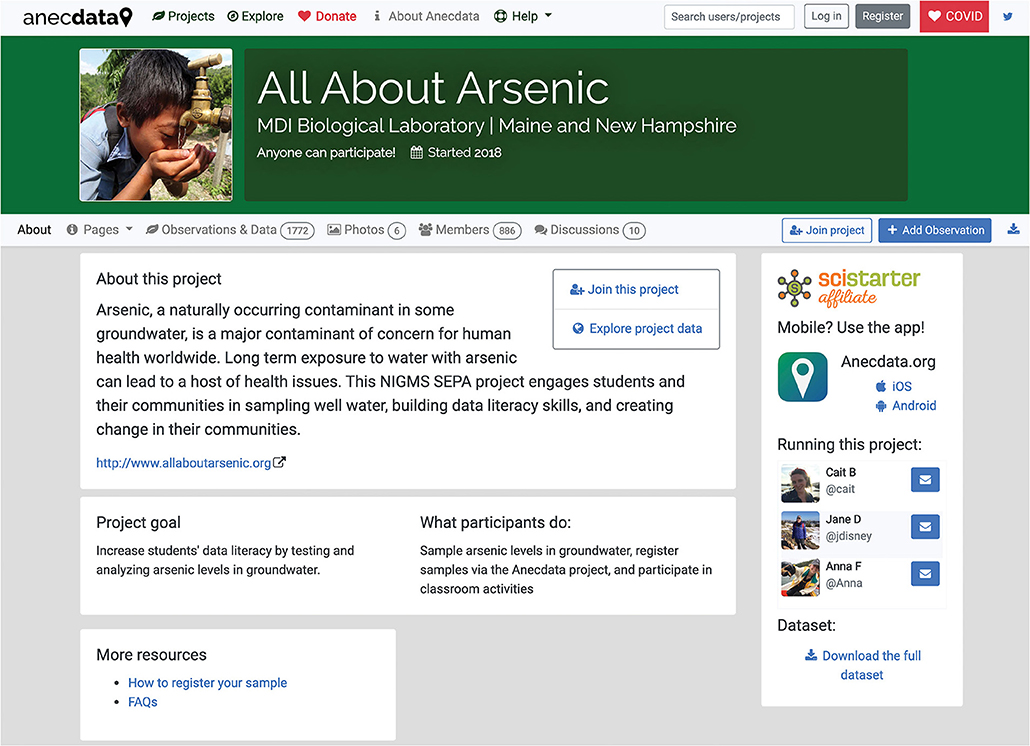The width and height of the screenshot is (1030, 746).
Task: Click the Anecdata app map-pin icon
Action: click(803, 377)
